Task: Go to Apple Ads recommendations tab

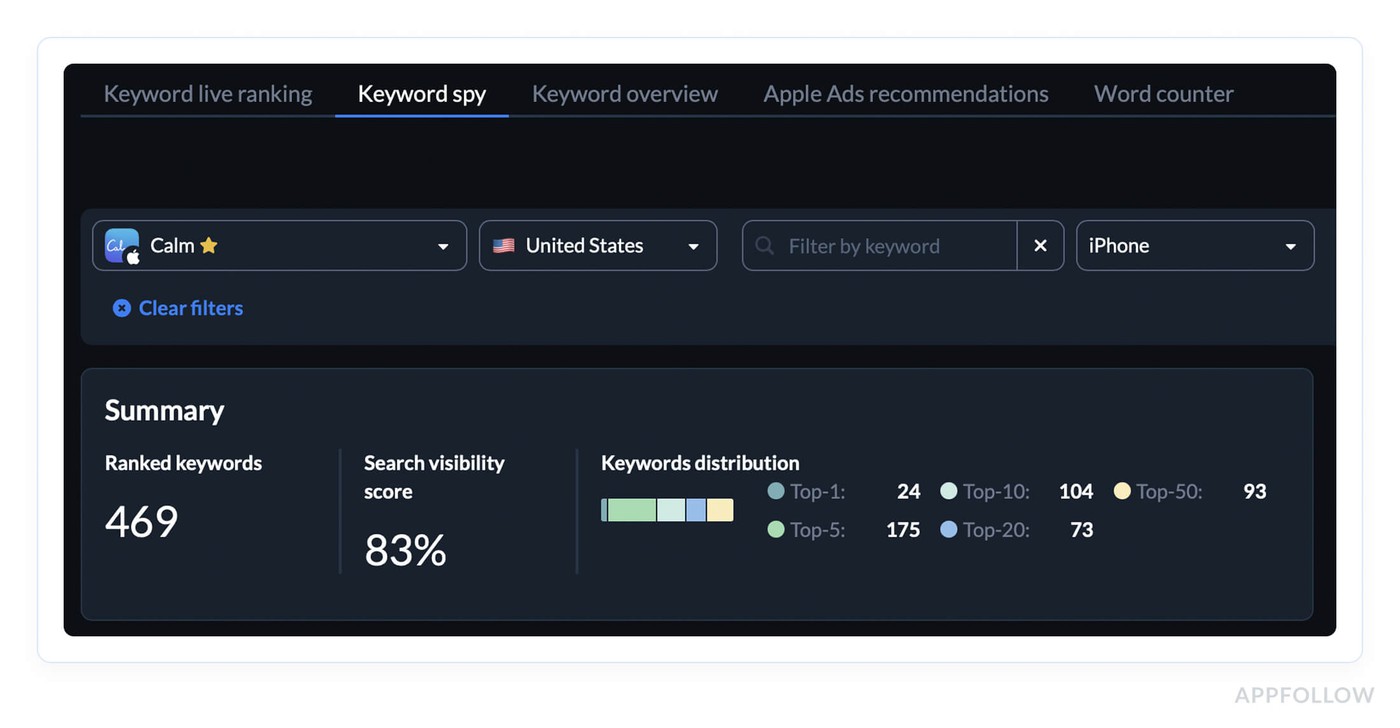Action: click(x=906, y=94)
